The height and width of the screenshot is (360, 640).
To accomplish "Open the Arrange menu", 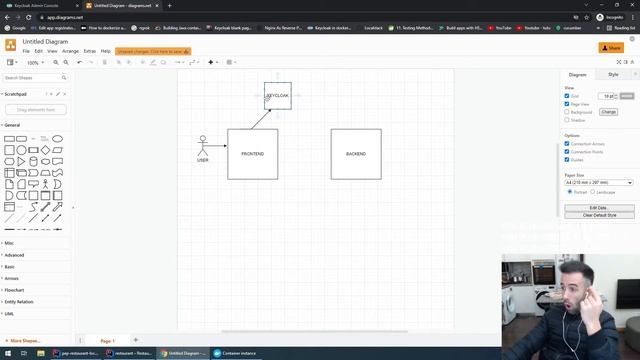I will coord(70,51).
